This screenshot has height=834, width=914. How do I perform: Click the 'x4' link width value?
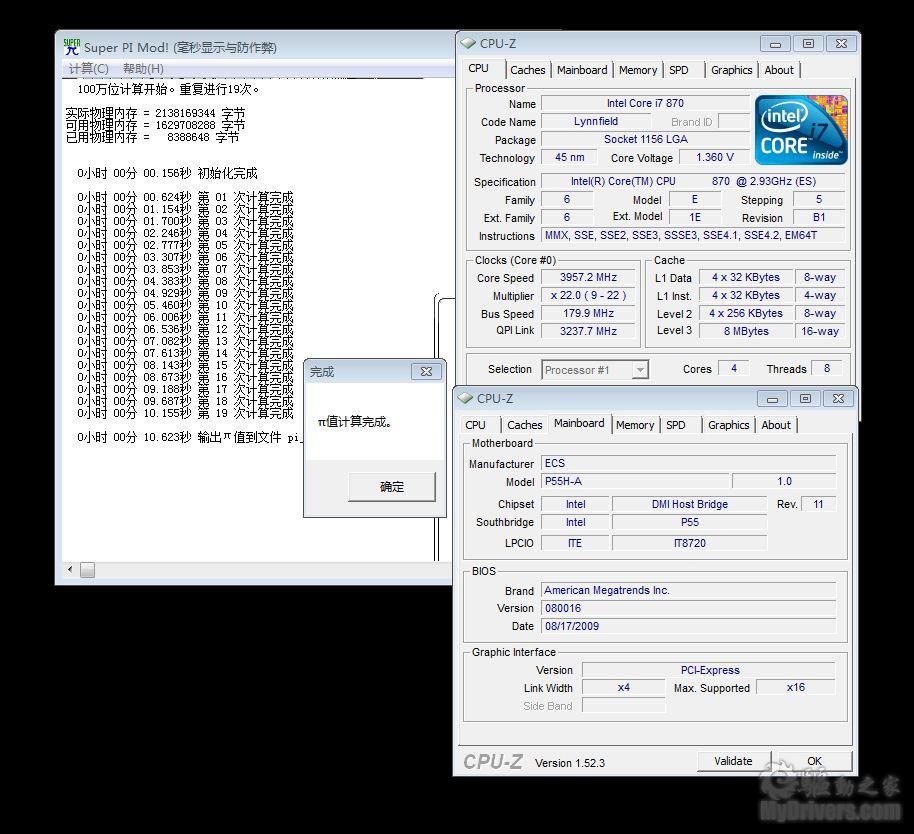[624, 688]
